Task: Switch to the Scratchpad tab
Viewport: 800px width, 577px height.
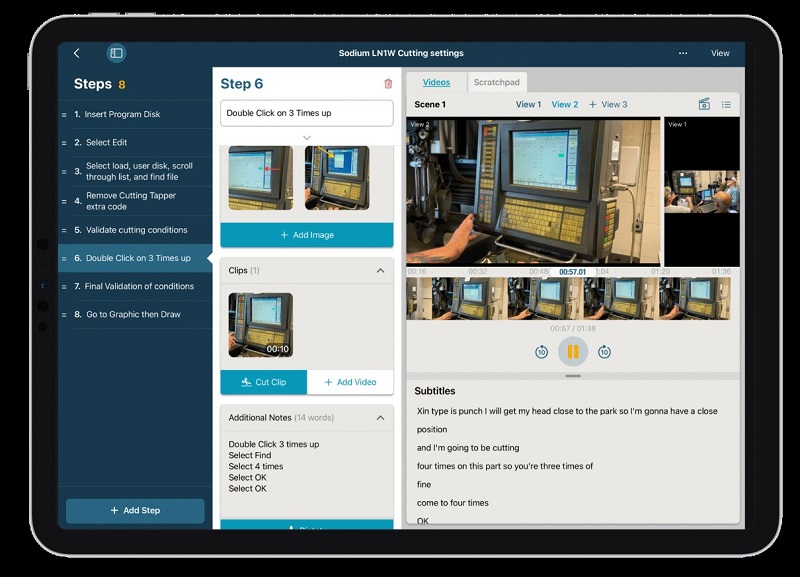Action: 497,82
